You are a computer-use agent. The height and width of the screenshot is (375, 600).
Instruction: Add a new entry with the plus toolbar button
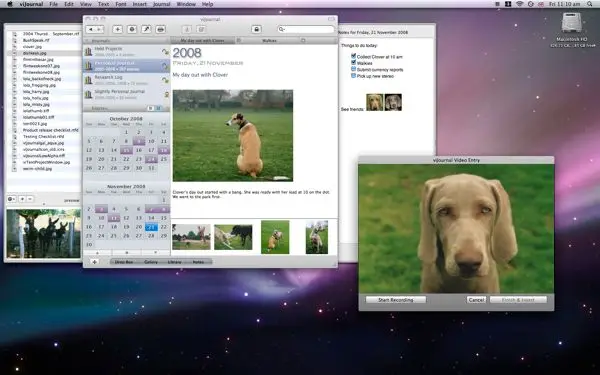click(117, 29)
